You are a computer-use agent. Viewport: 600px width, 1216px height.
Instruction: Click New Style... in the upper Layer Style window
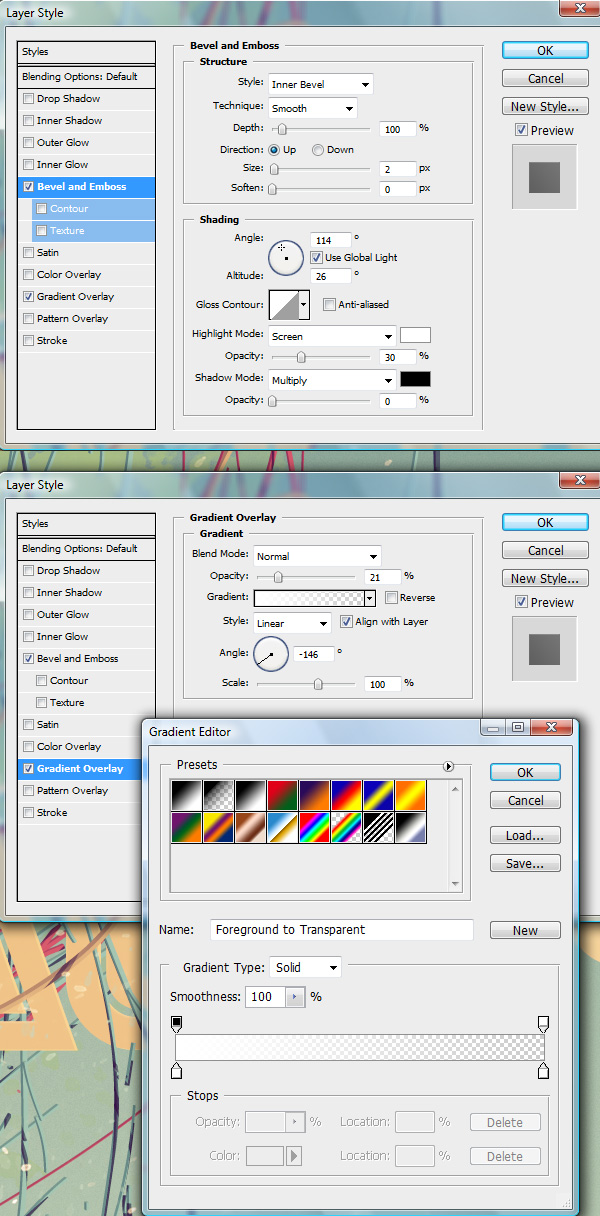[x=544, y=106]
